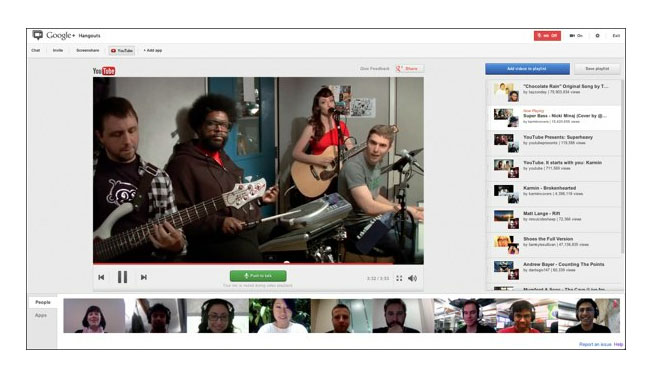Click the playlist vertical scrollbar
Viewport: 650px width, 385px height.
click(x=622, y=166)
